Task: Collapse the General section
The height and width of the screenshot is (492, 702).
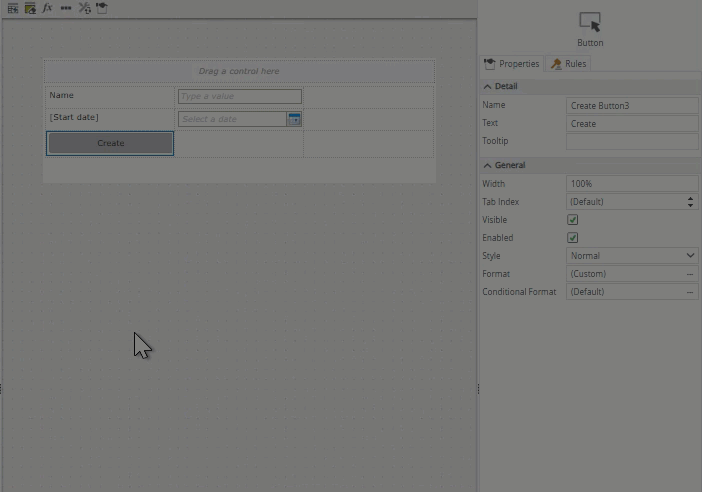Action: 488,165
